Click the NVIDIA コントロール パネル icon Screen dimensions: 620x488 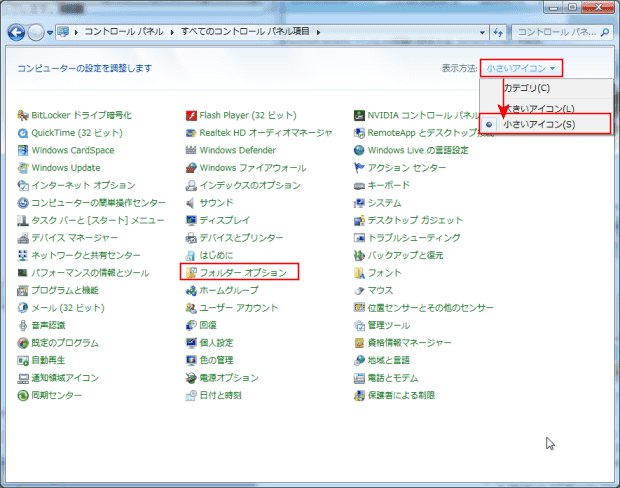click(x=359, y=115)
